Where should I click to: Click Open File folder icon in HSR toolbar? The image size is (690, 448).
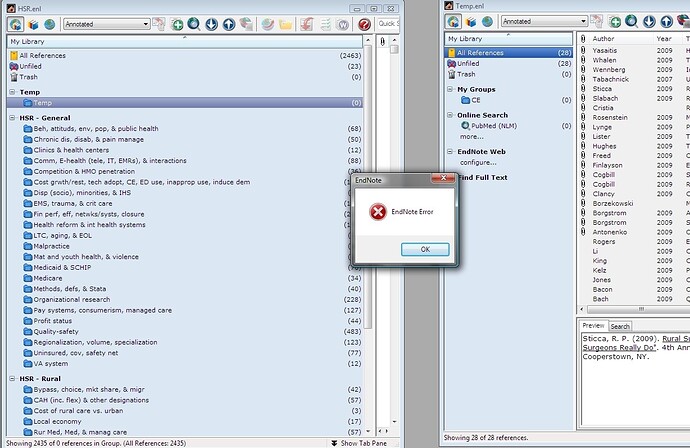[x=285, y=24]
